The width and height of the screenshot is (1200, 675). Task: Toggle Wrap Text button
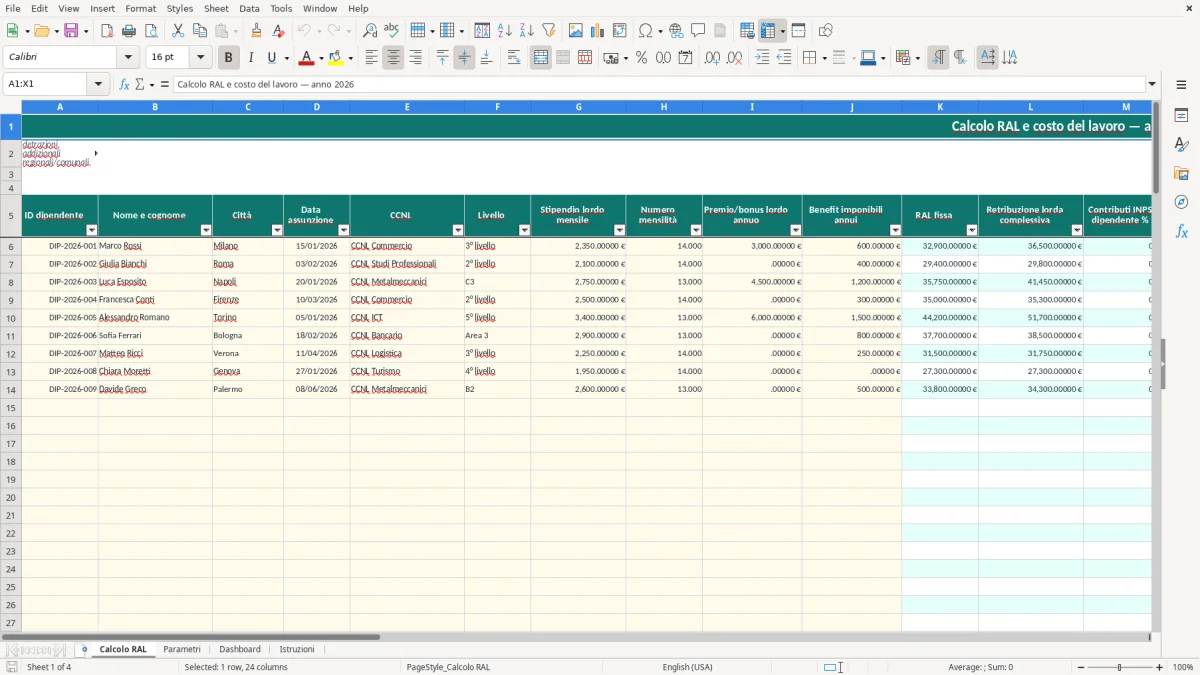tap(514, 58)
